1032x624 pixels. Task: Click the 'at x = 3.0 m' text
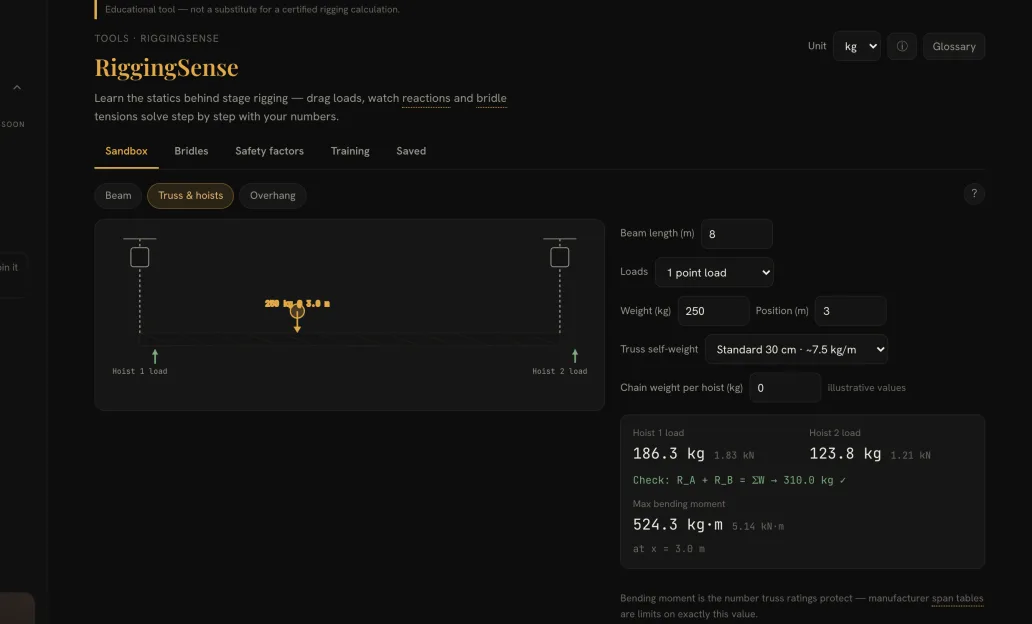(x=669, y=549)
